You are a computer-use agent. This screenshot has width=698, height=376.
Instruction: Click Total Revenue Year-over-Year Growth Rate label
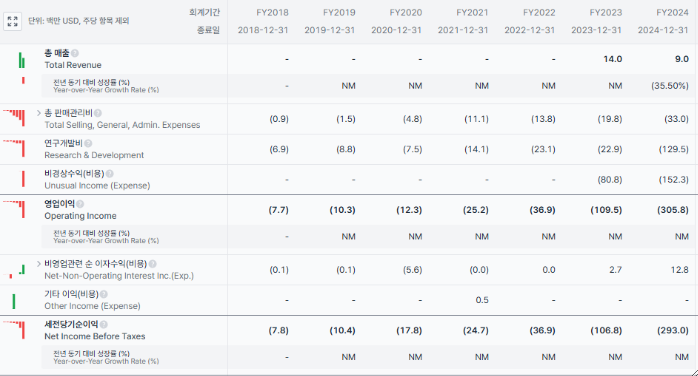[x=106, y=86]
